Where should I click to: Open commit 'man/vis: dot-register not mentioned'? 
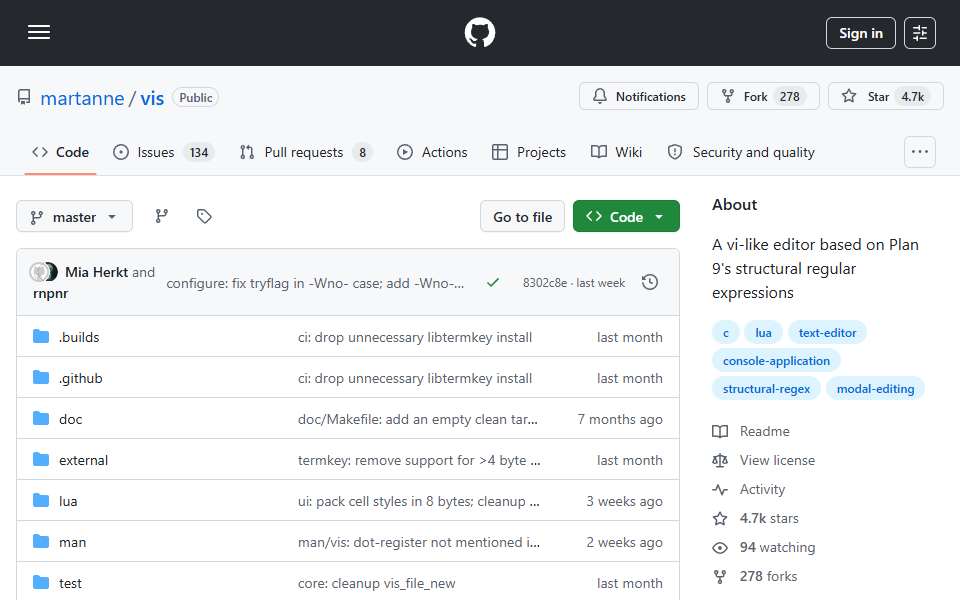pyautogui.click(x=419, y=542)
